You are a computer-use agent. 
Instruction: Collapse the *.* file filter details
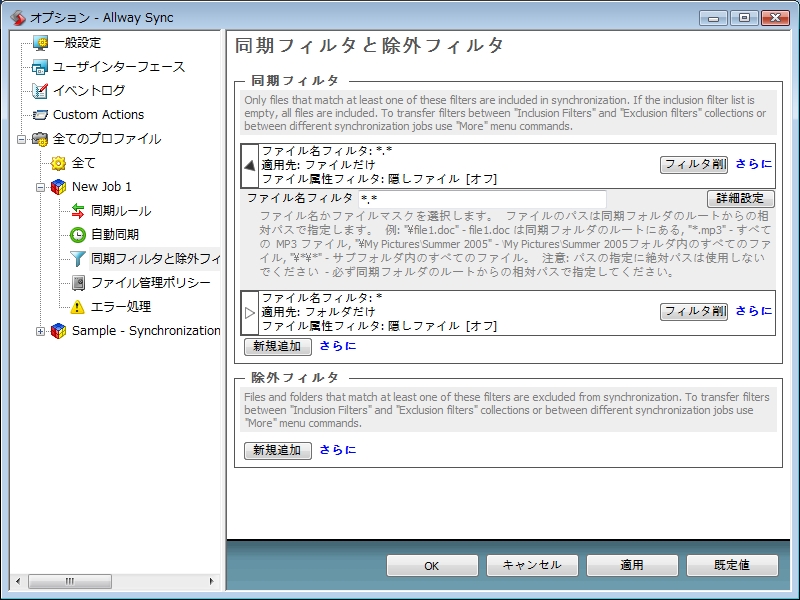(x=249, y=165)
